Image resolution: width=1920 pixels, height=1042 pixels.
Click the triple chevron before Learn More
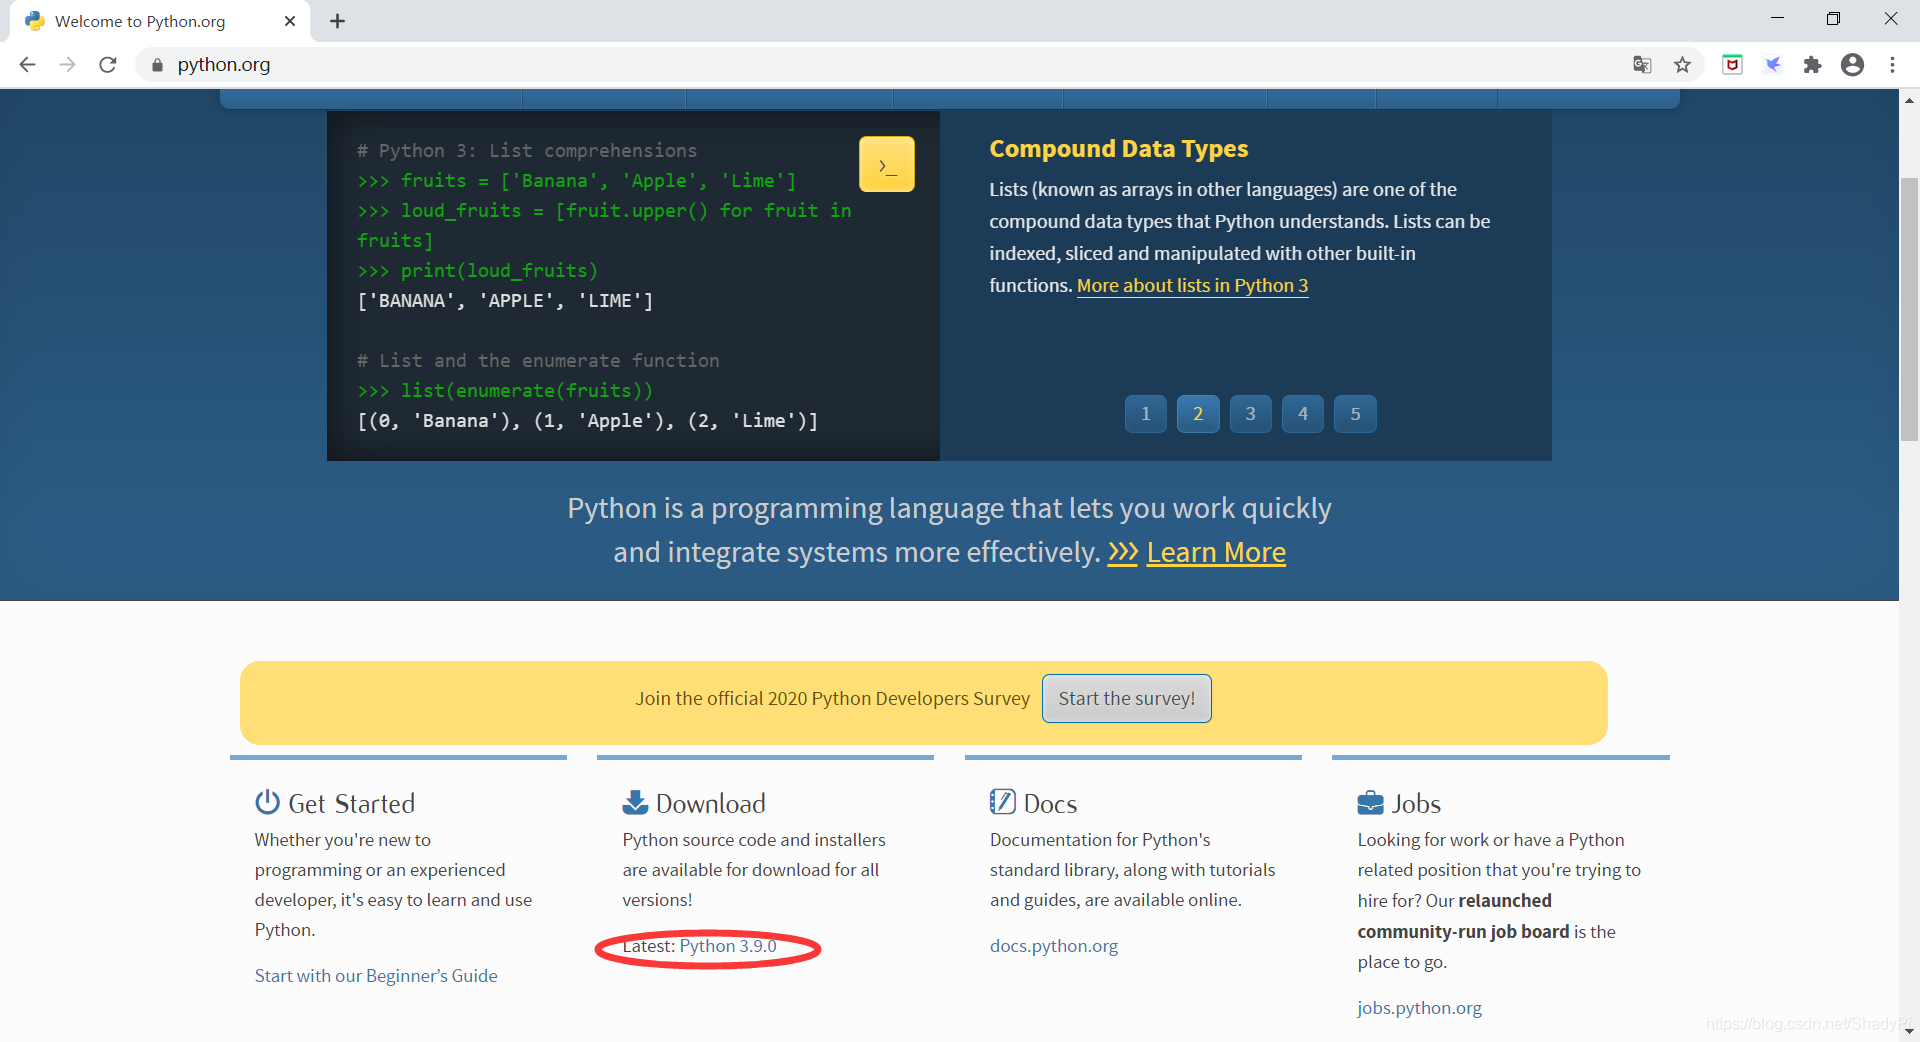1123,552
